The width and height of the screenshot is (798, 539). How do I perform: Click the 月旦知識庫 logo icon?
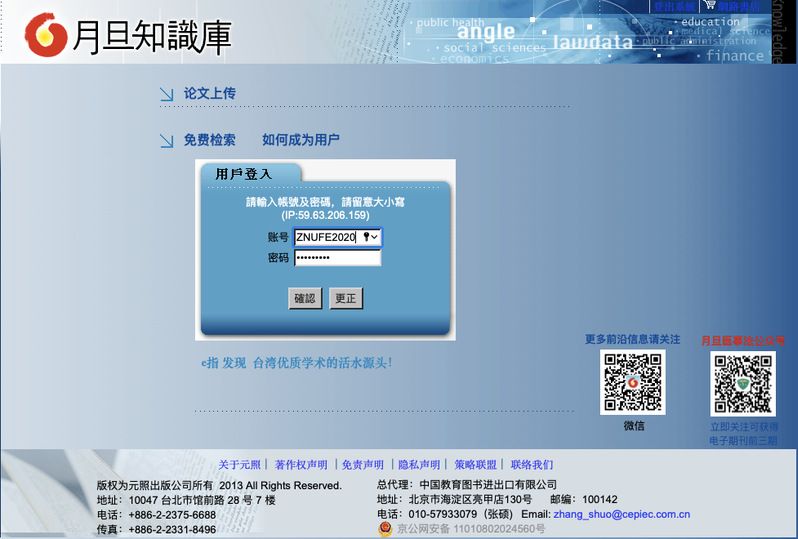46,35
